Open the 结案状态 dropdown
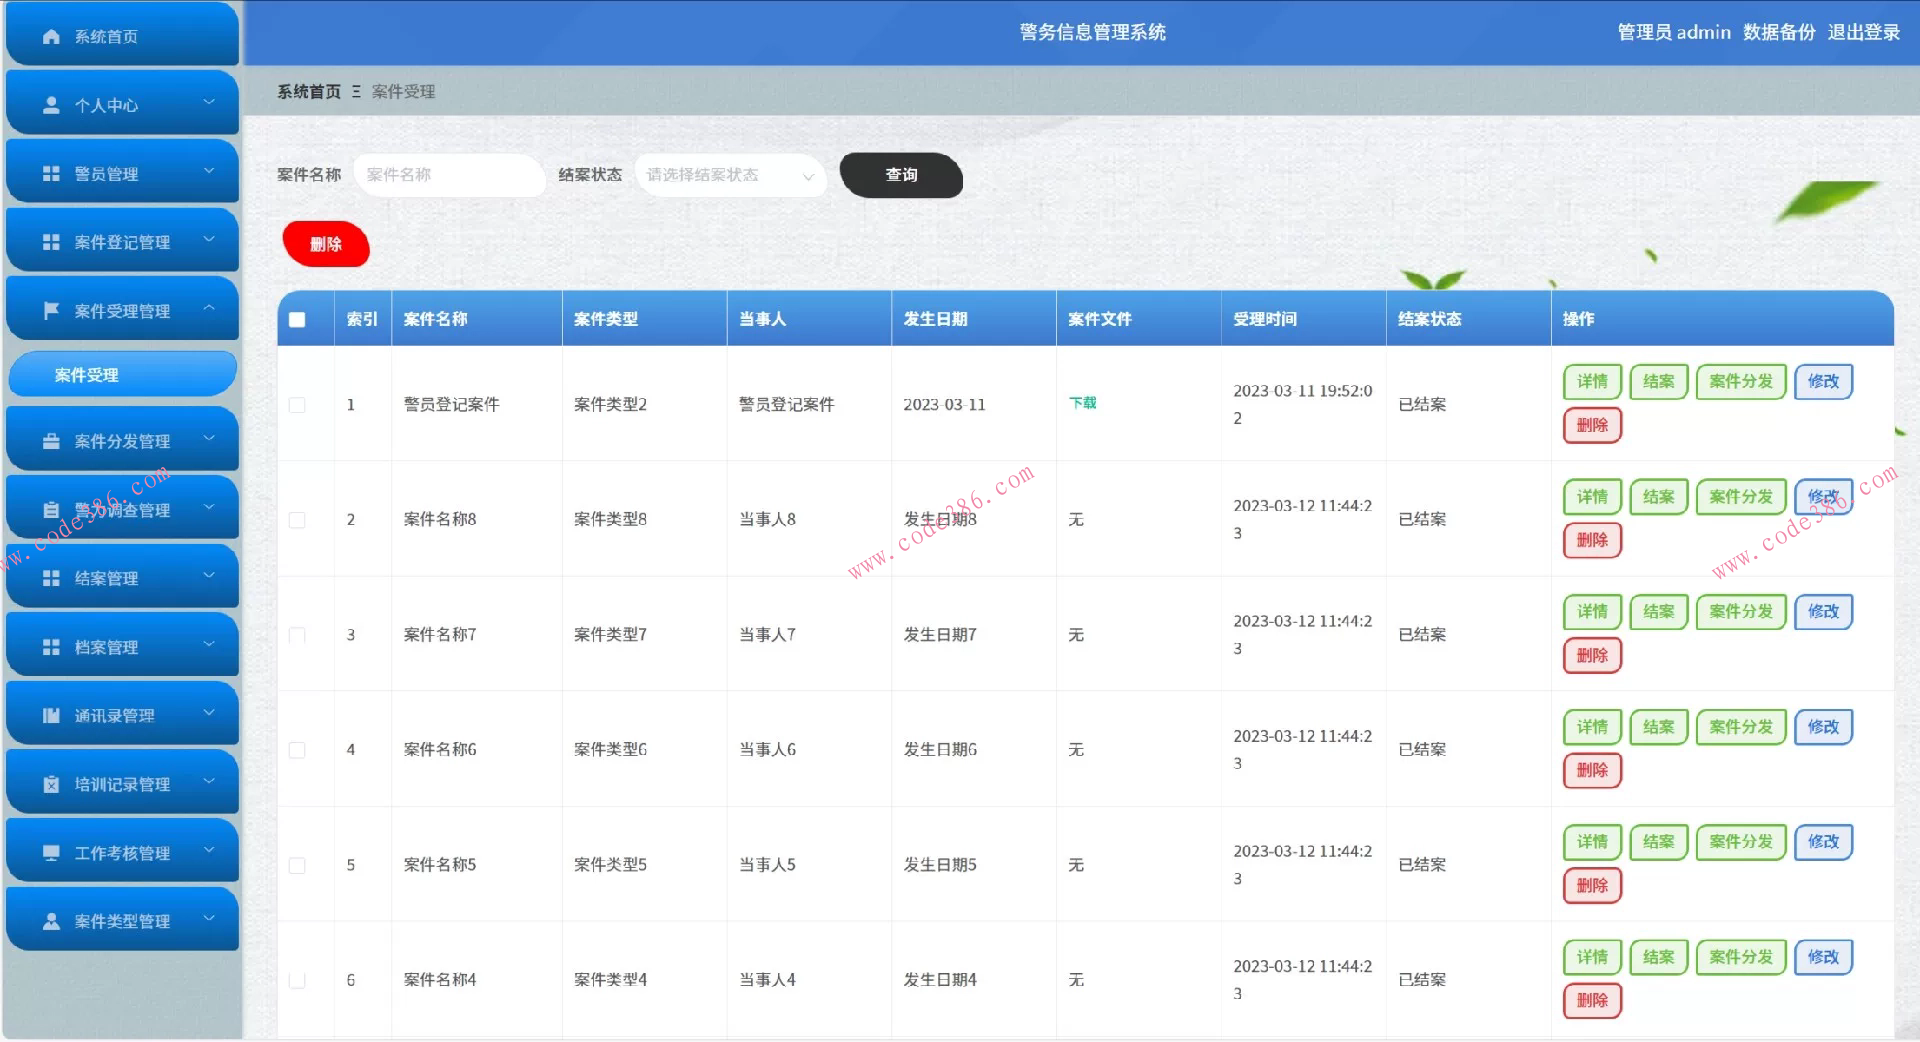 click(x=730, y=175)
